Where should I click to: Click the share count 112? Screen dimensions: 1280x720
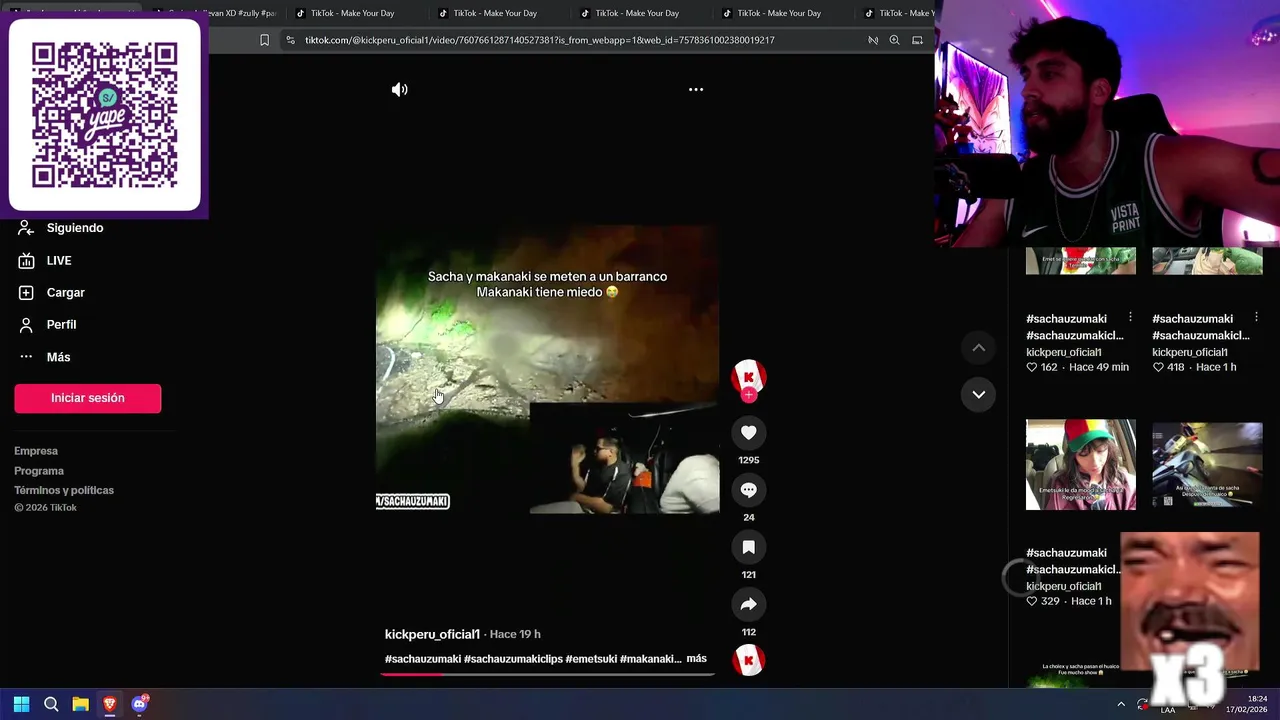pyautogui.click(x=748, y=632)
